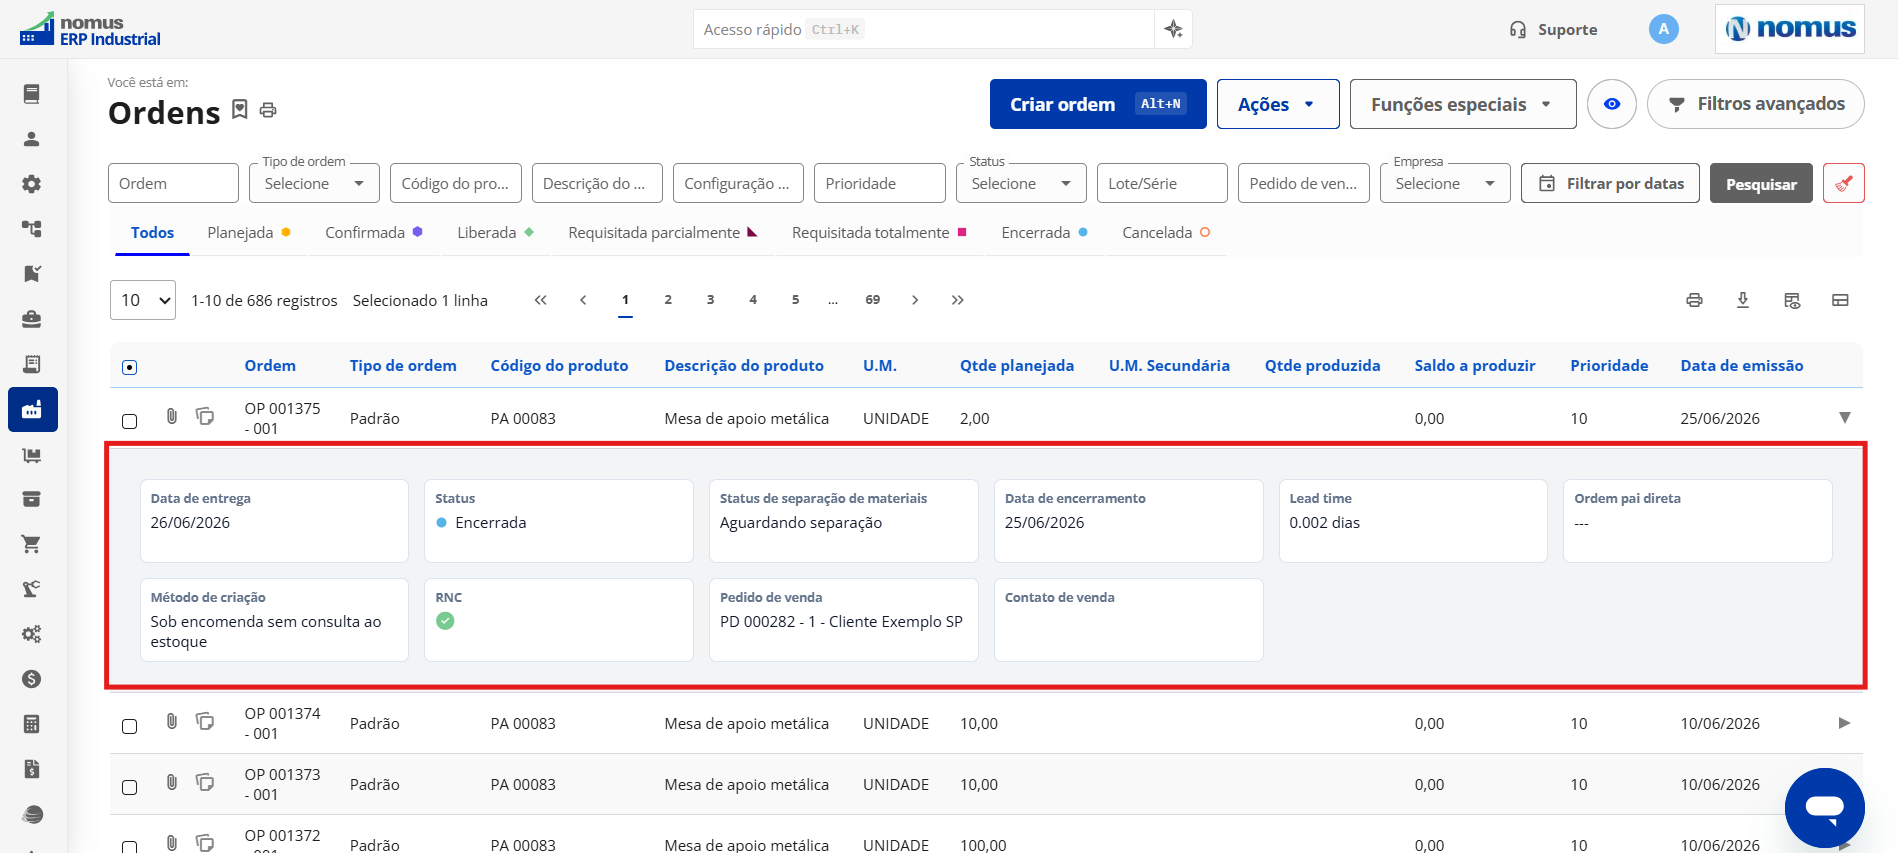This screenshot has width=1898, height=853.
Task: Expand the Ações dropdown menu
Action: pyautogui.click(x=1277, y=104)
